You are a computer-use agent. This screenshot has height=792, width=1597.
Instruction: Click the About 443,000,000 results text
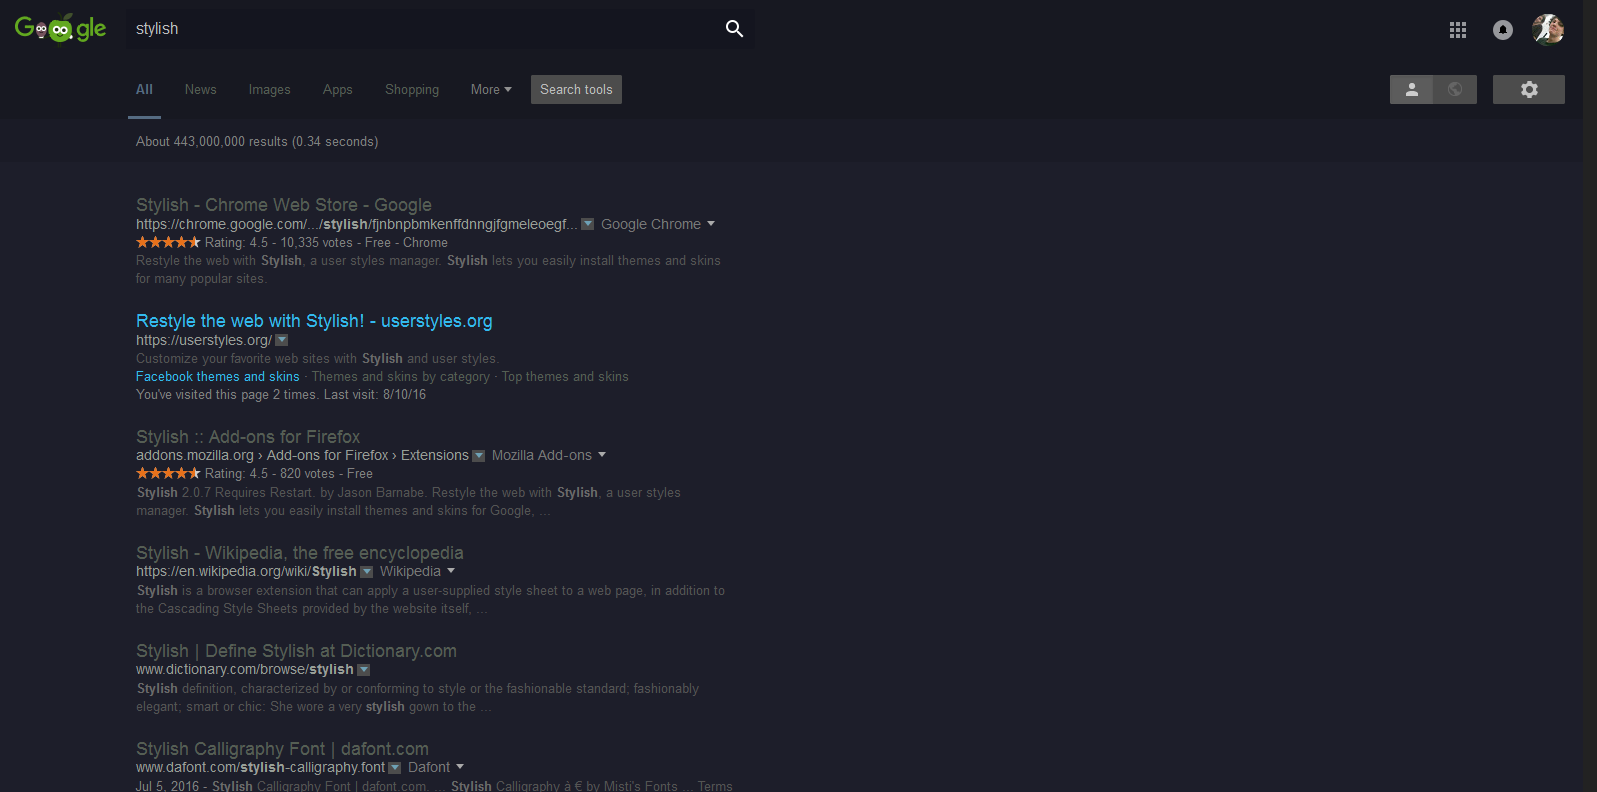point(257,142)
